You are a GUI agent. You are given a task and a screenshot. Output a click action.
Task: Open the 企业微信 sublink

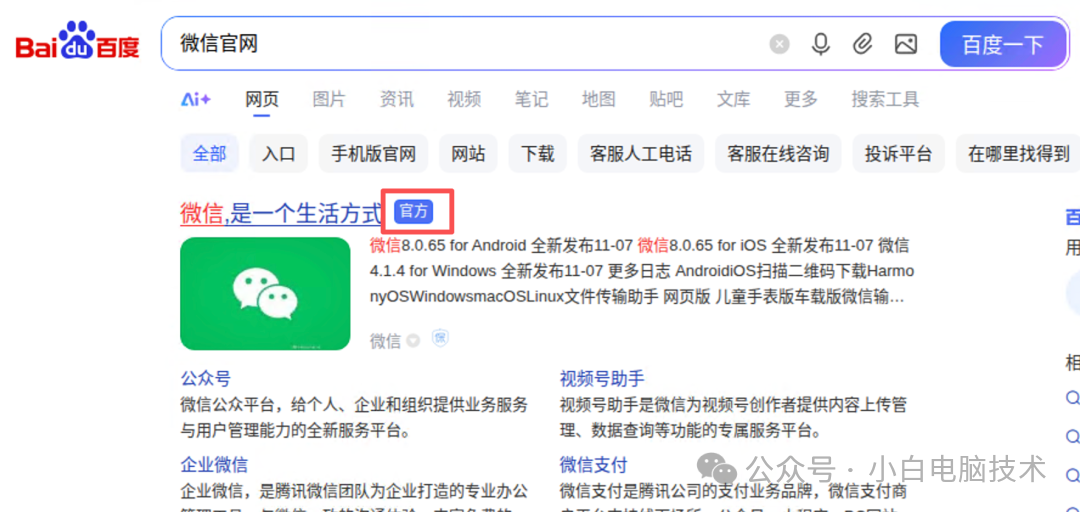(x=214, y=464)
